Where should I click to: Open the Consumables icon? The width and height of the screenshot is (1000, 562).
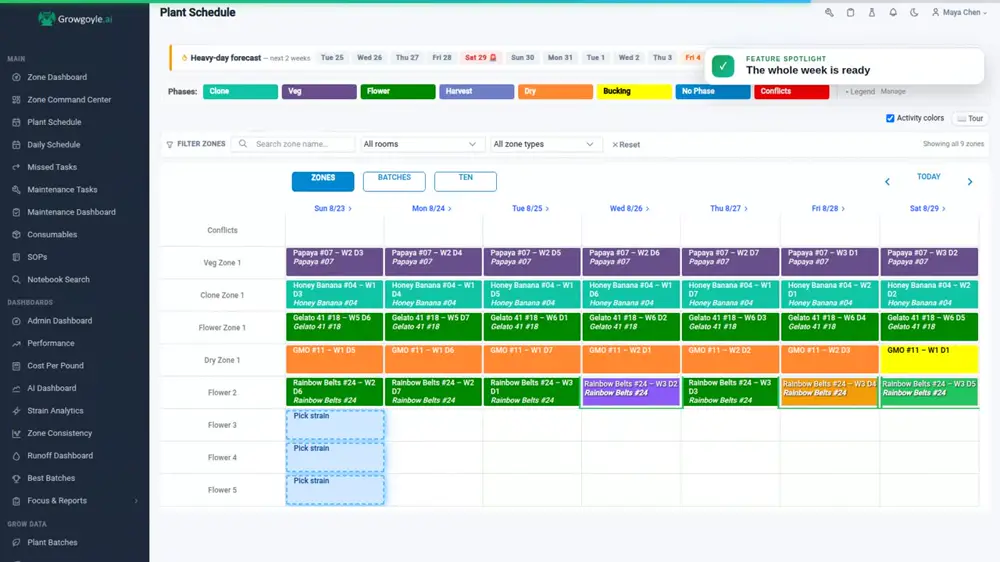coord(16,235)
